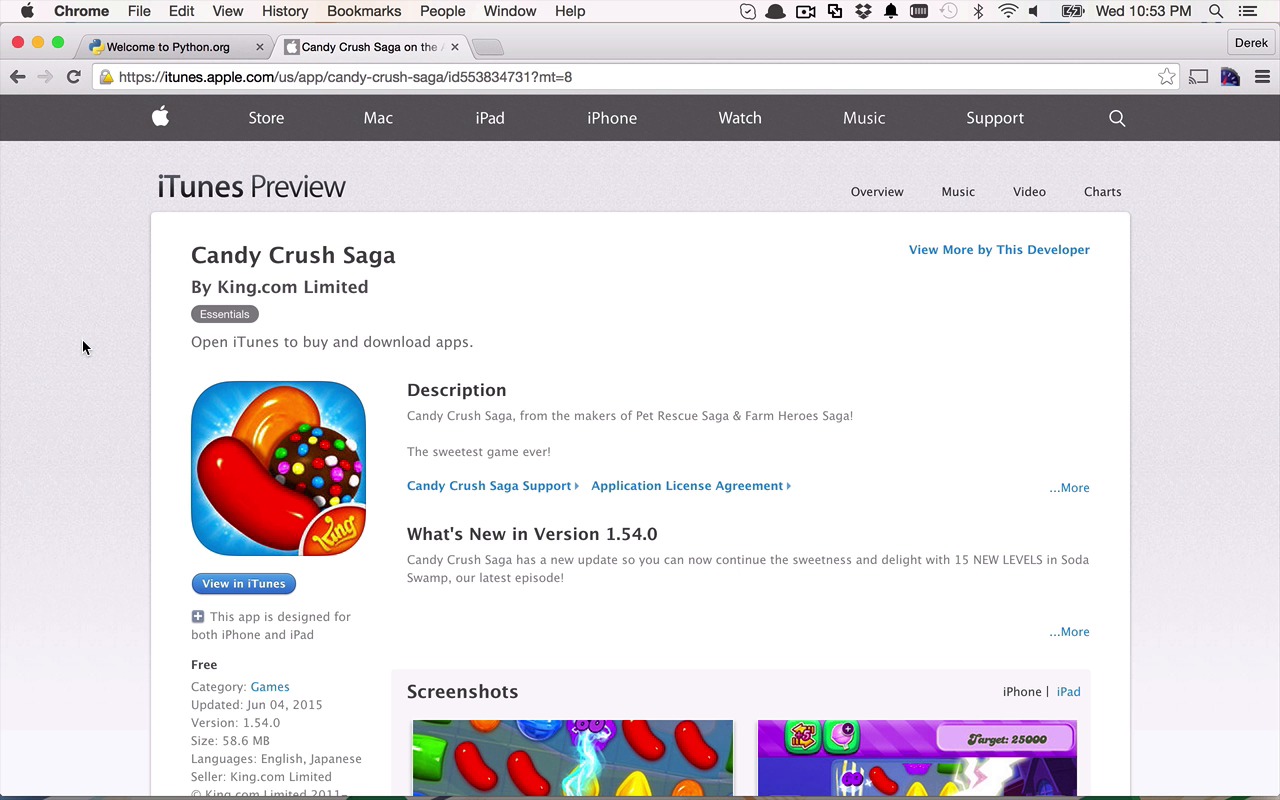Click the screenshot showing Target: 25000

coord(917,758)
